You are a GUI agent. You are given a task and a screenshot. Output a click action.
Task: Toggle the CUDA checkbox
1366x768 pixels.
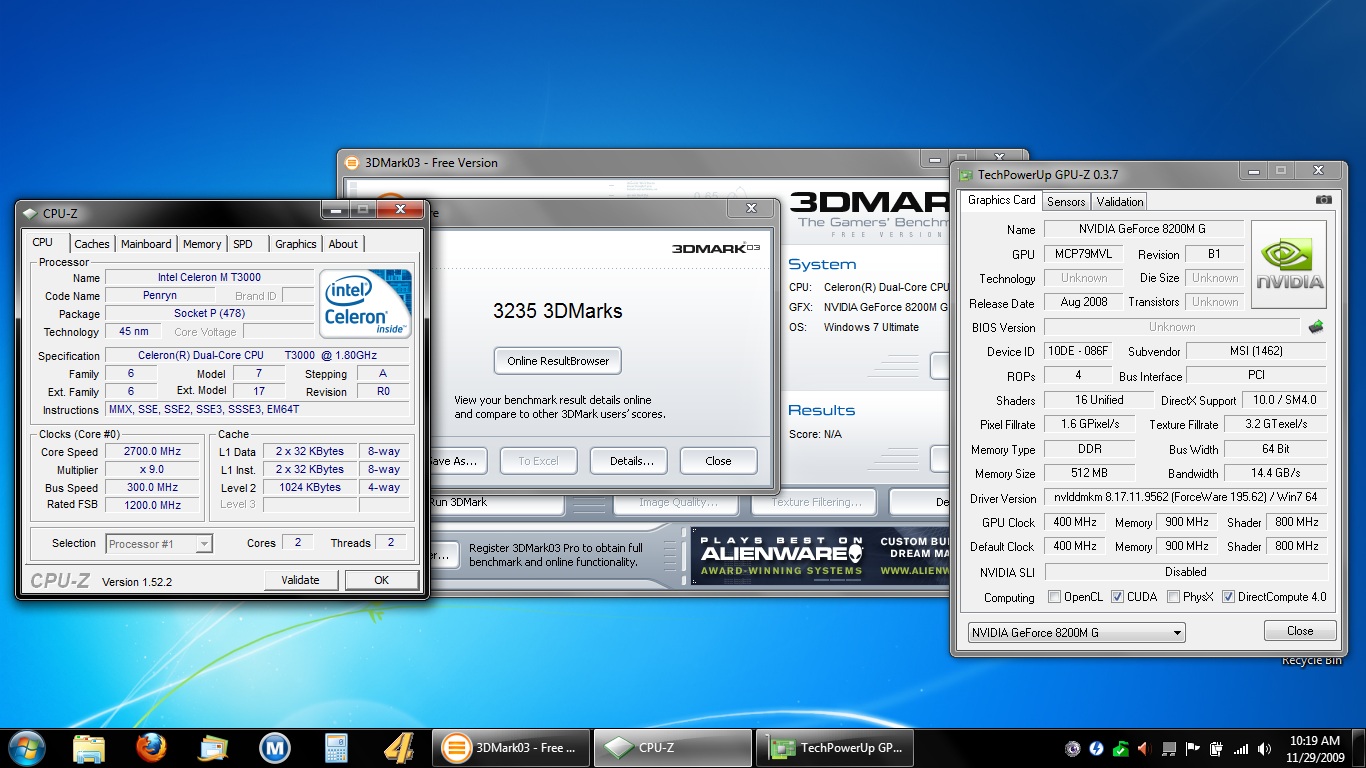click(1117, 597)
